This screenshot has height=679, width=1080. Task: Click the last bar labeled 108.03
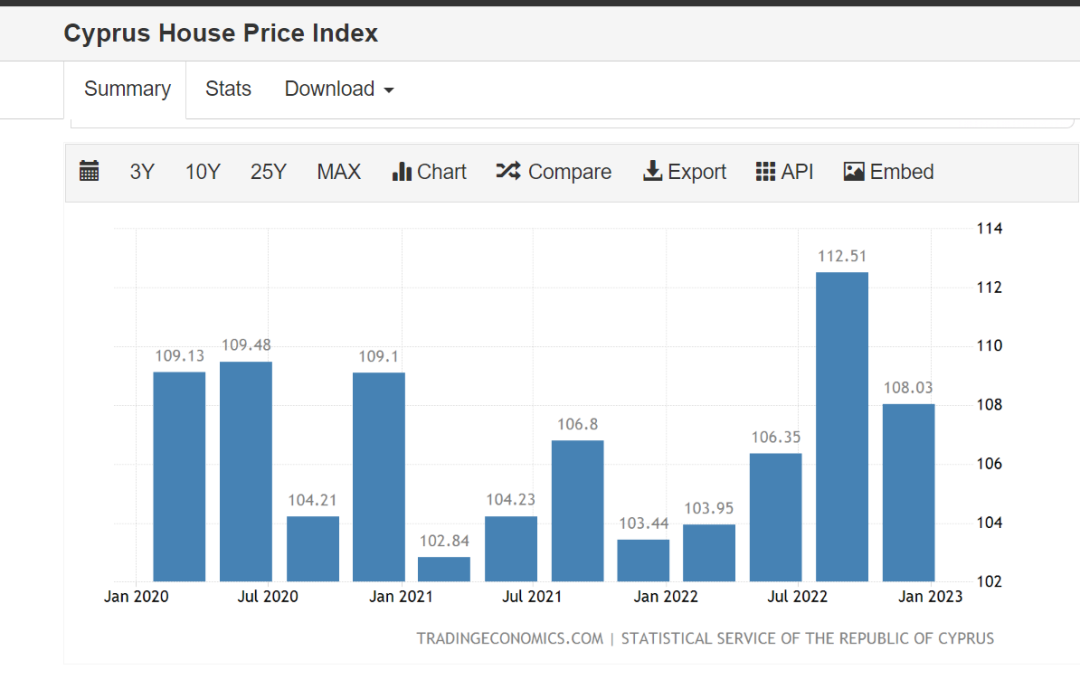coord(908,492)
